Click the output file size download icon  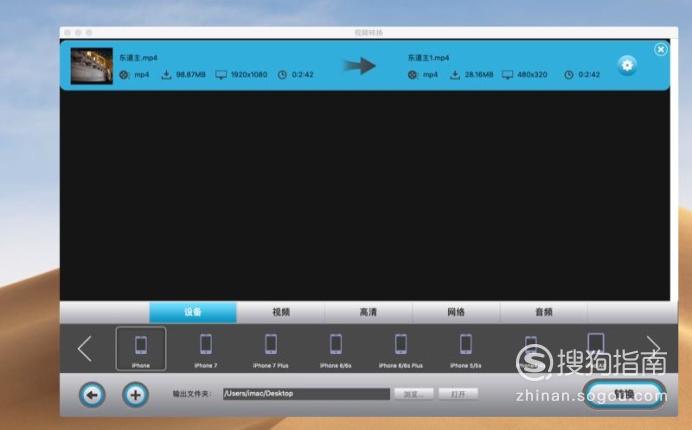455,74
